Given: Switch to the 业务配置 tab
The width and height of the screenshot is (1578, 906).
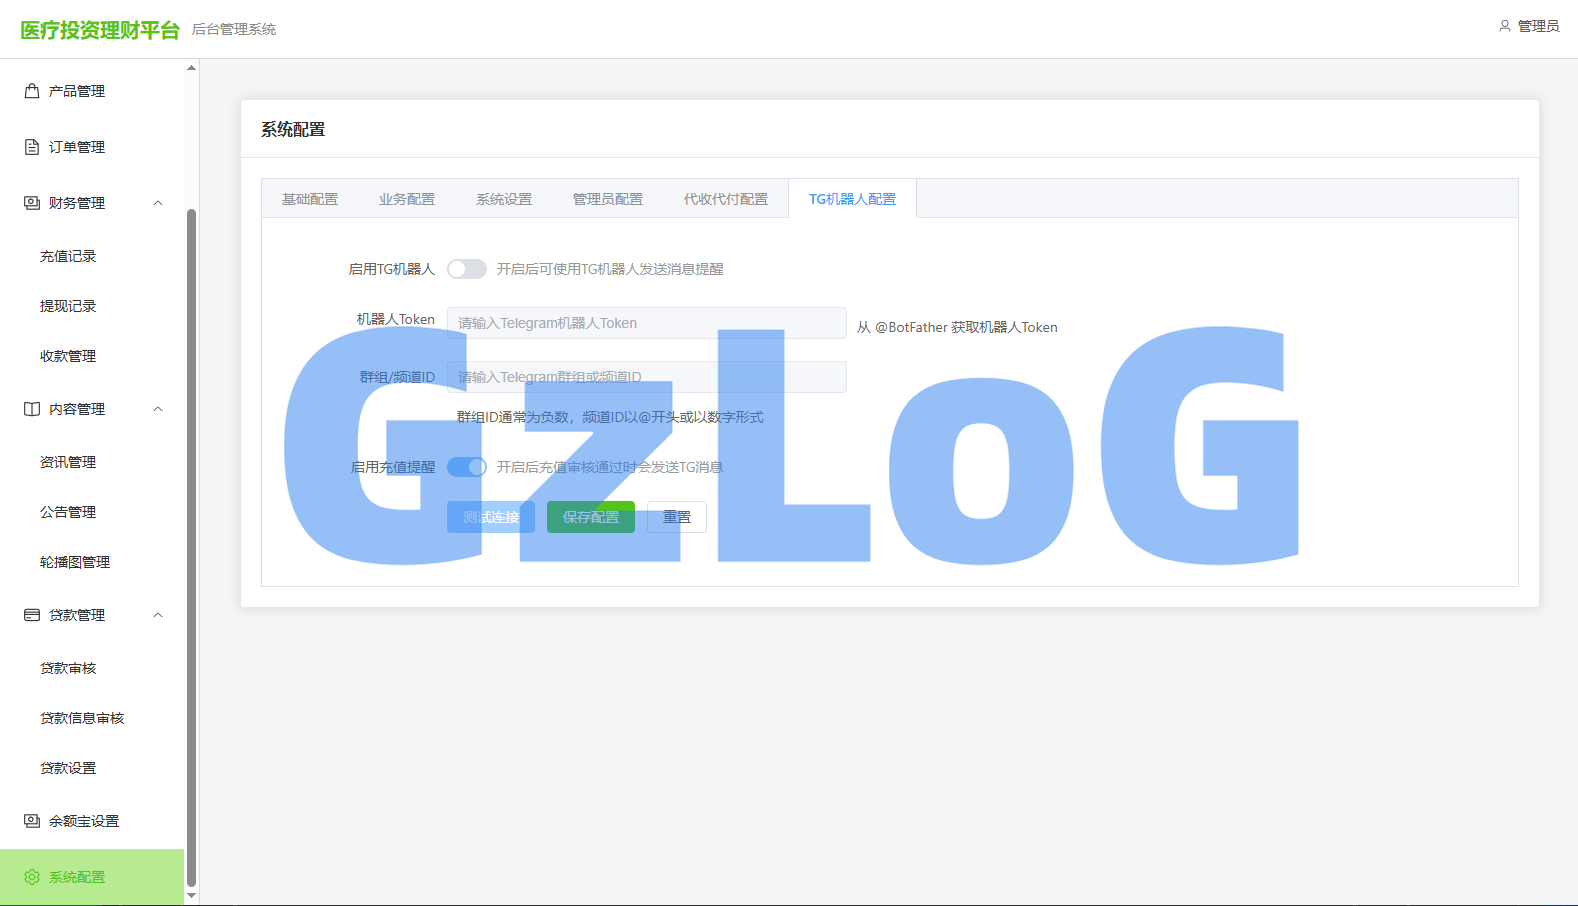Looking at the screenshot, I should 407,199.
